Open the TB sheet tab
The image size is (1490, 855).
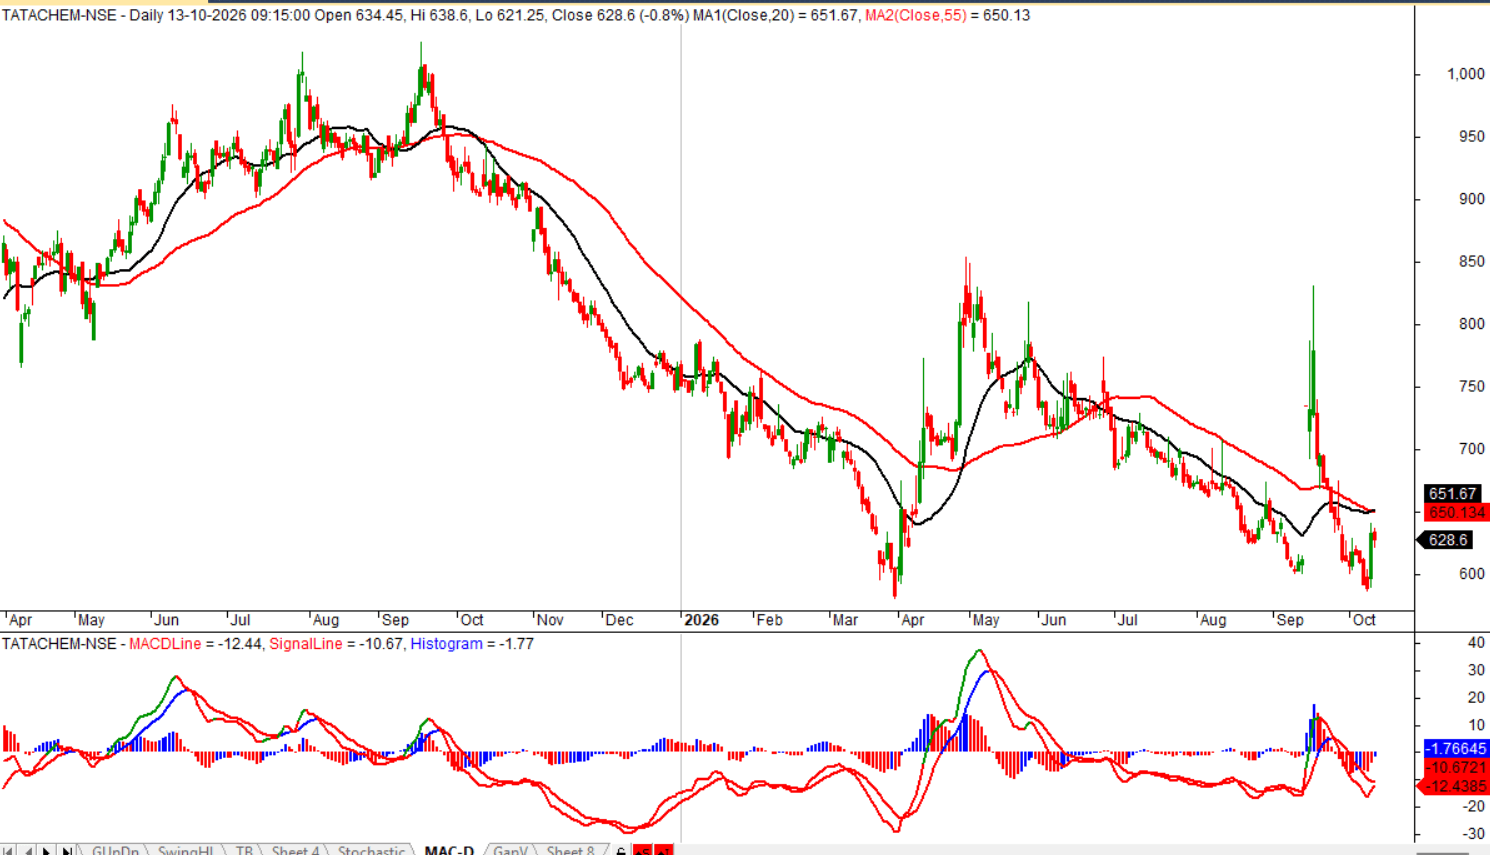(244, 851)
